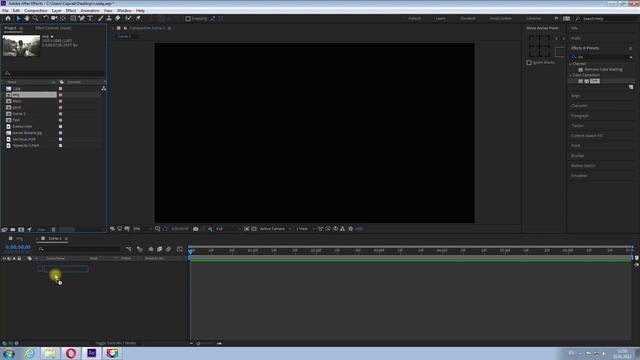Select the Rectangle shape tool

coord(73,18)
